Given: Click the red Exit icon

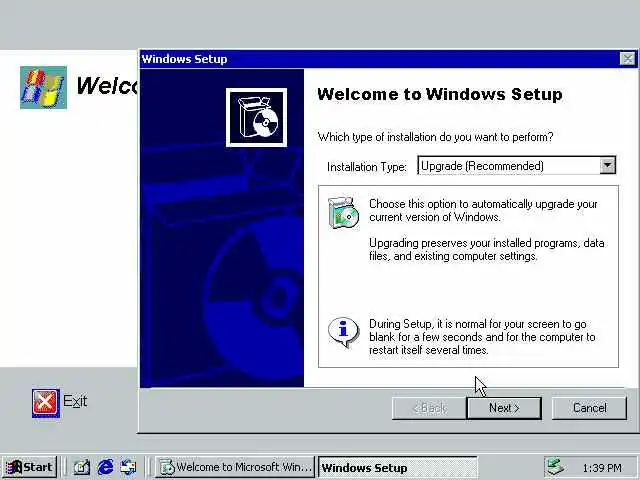Looking at the screenshot, I should pyautogui.click(x=46, y=403).
